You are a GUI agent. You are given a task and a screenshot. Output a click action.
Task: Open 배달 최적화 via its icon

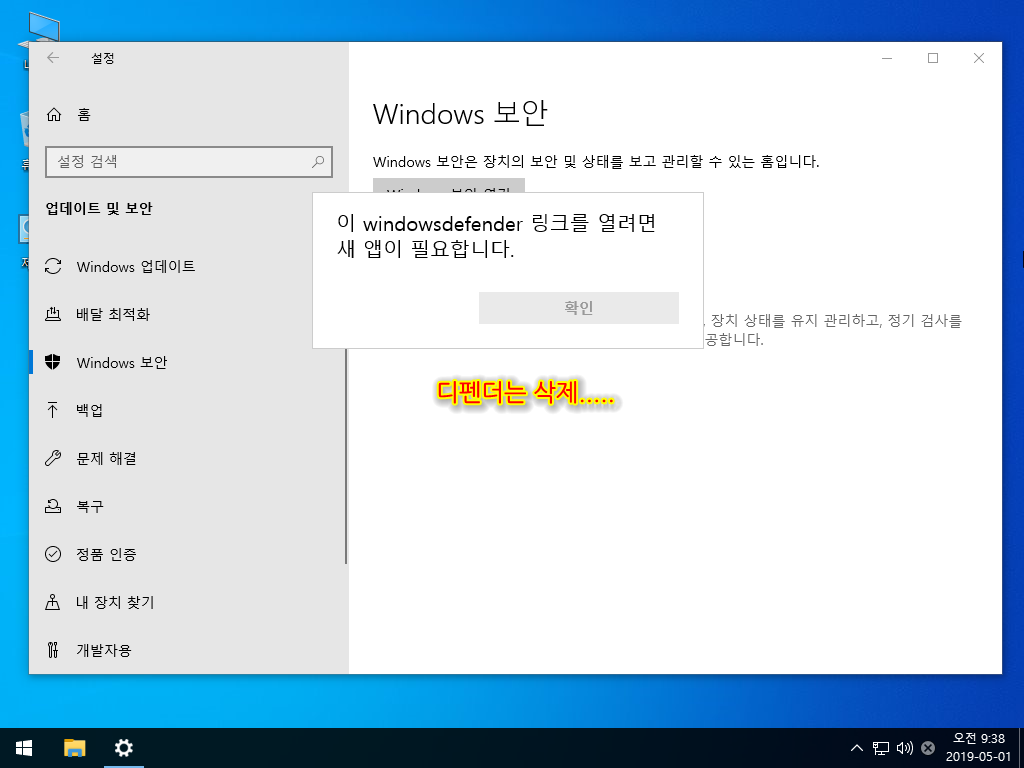[x=53, y=314]
